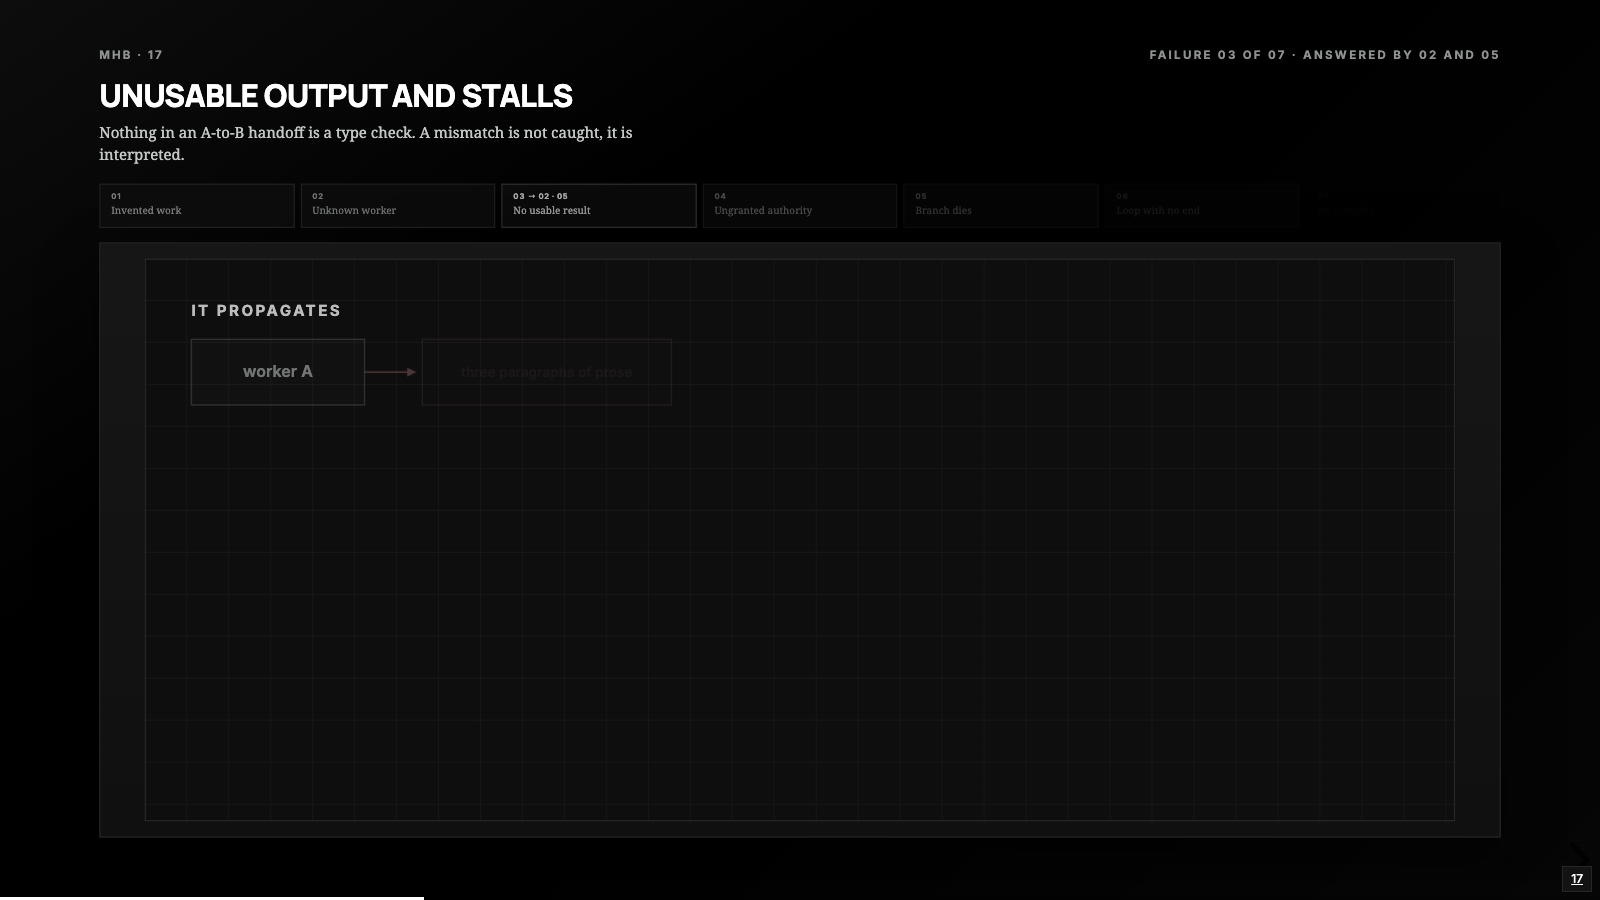Select the '01 Invented work' failure tab
This screenshot has height=900, width=1600.
point(197,205)
